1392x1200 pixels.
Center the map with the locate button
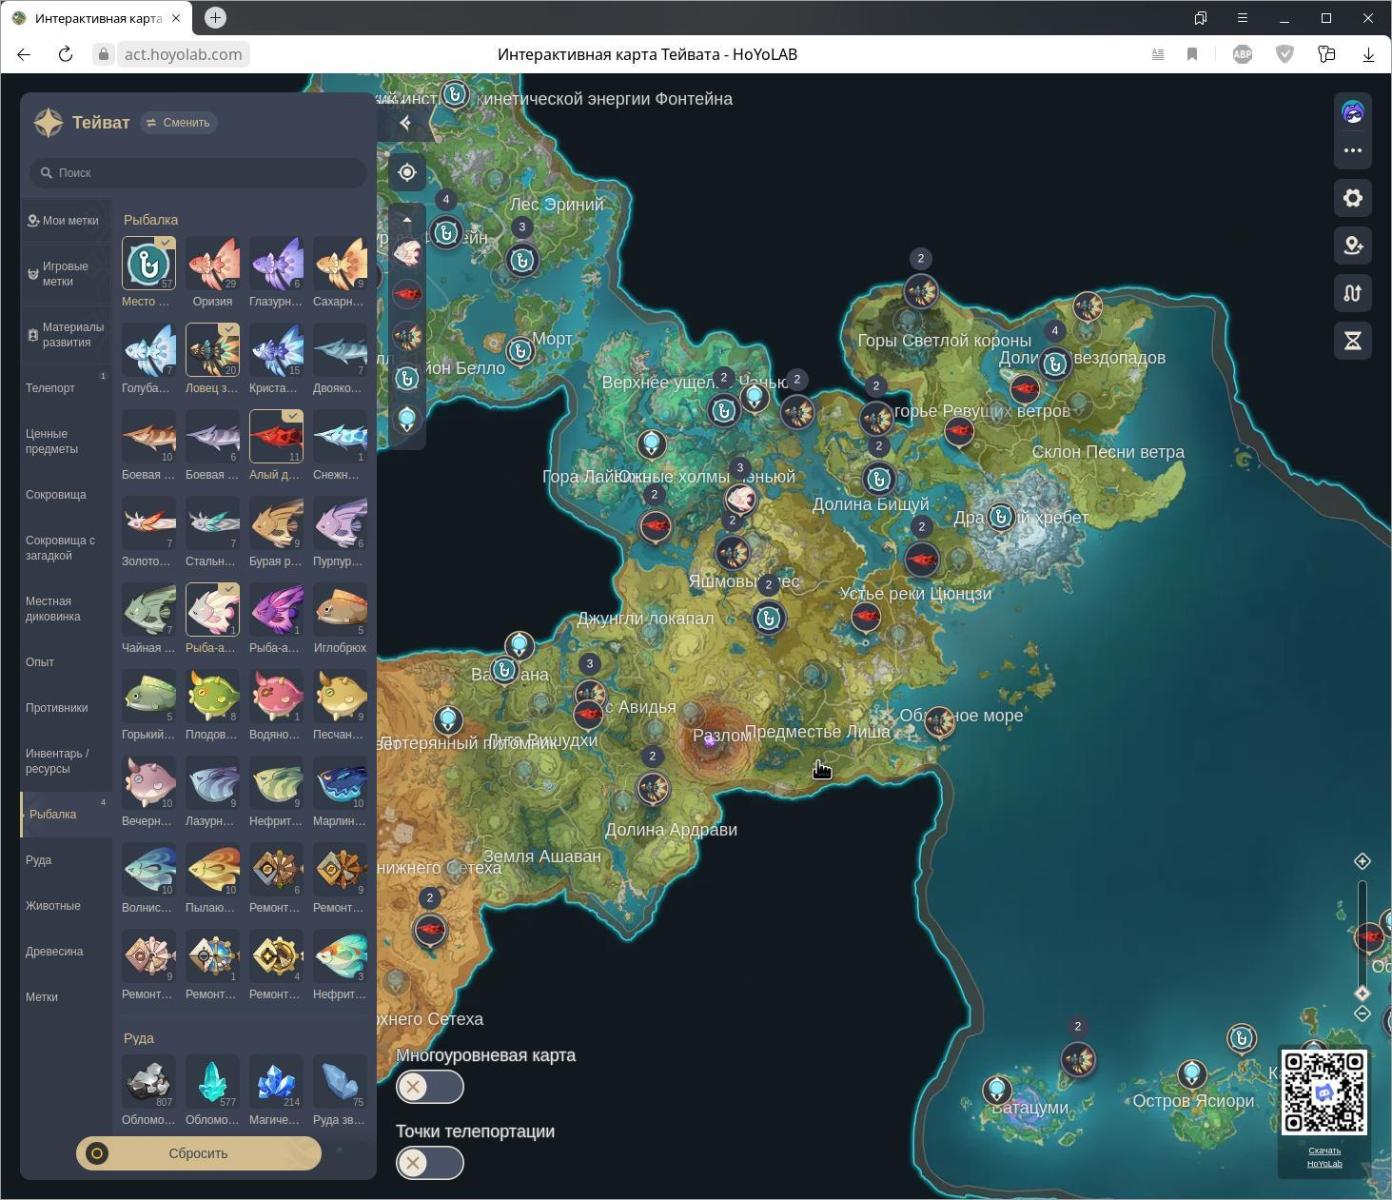(407, 172)
